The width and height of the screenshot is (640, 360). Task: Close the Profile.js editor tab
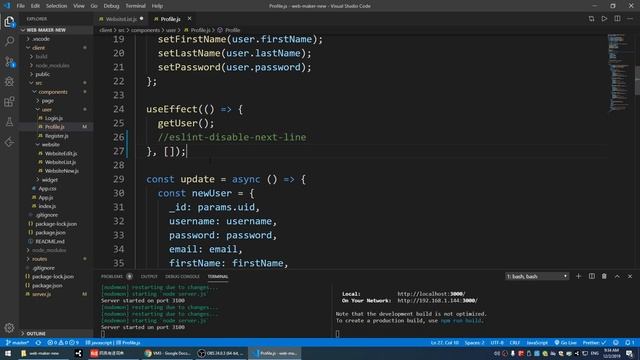[189, 19]
